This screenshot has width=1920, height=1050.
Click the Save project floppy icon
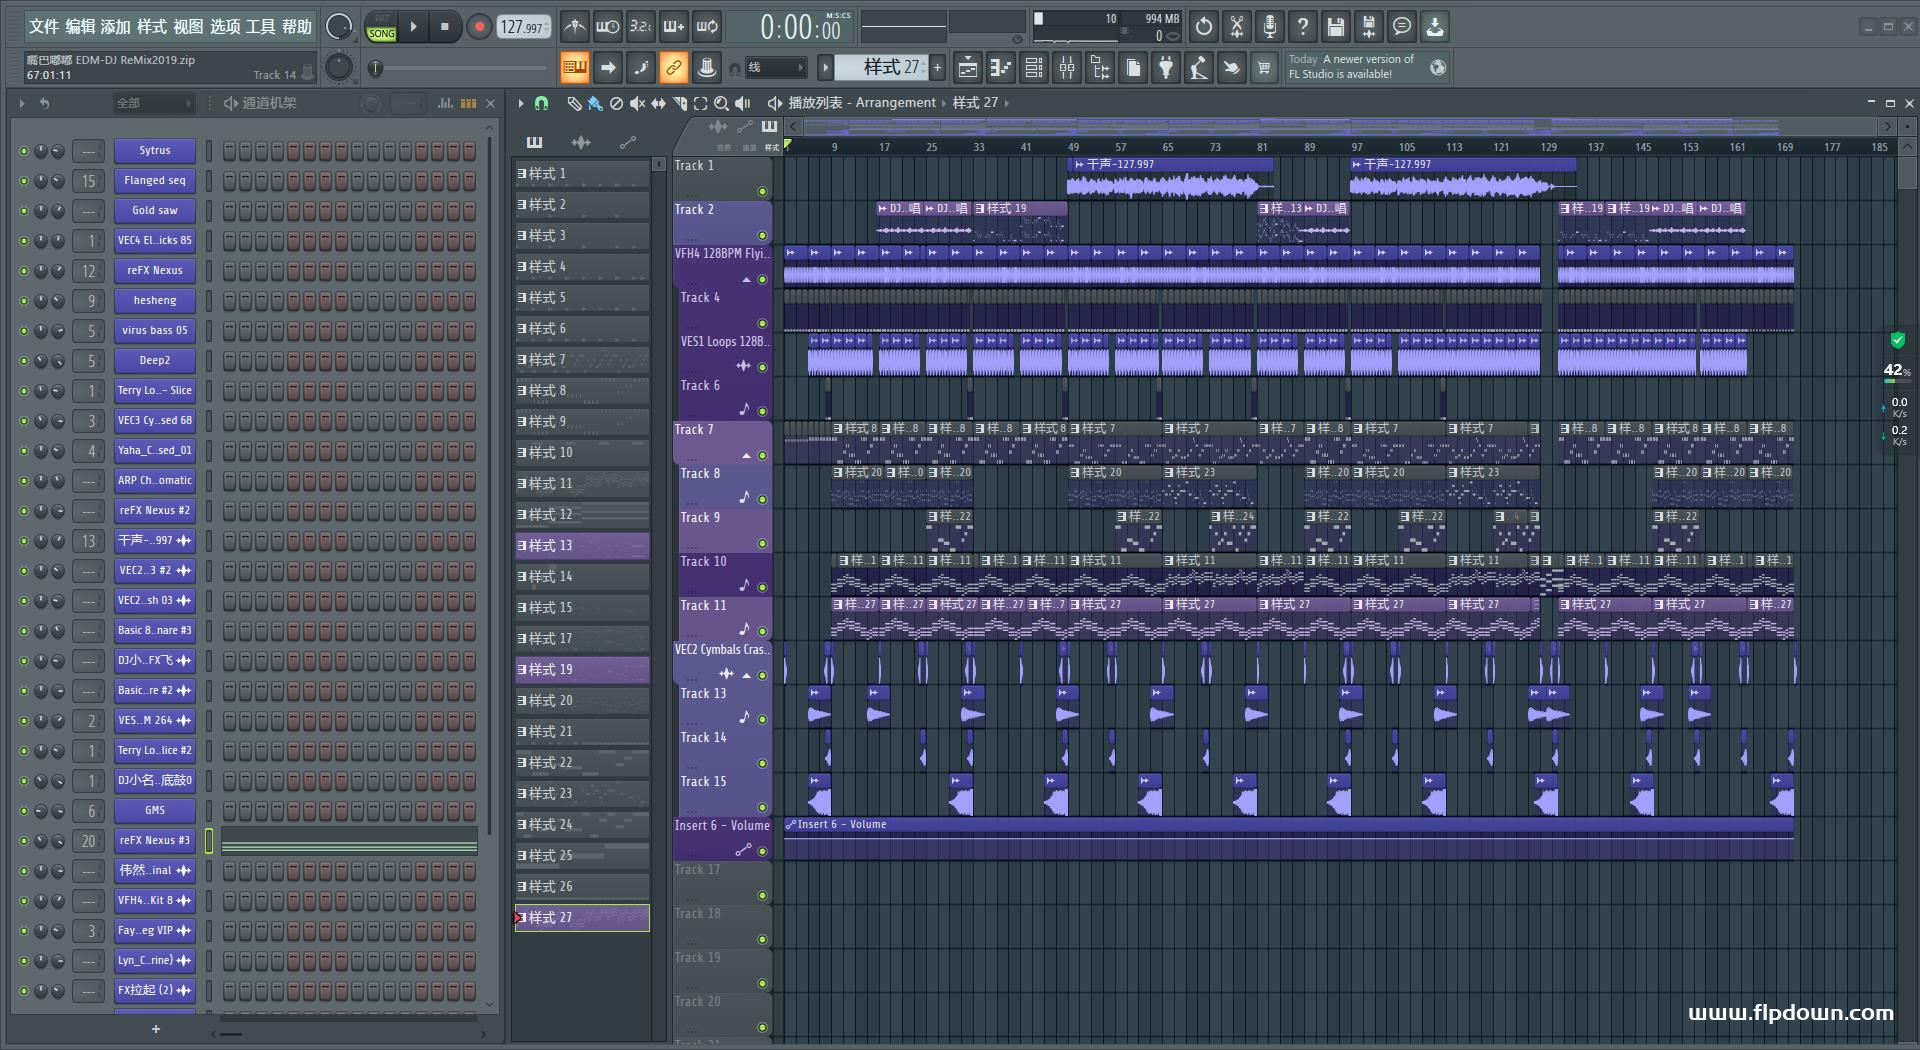coord(1335,27)
